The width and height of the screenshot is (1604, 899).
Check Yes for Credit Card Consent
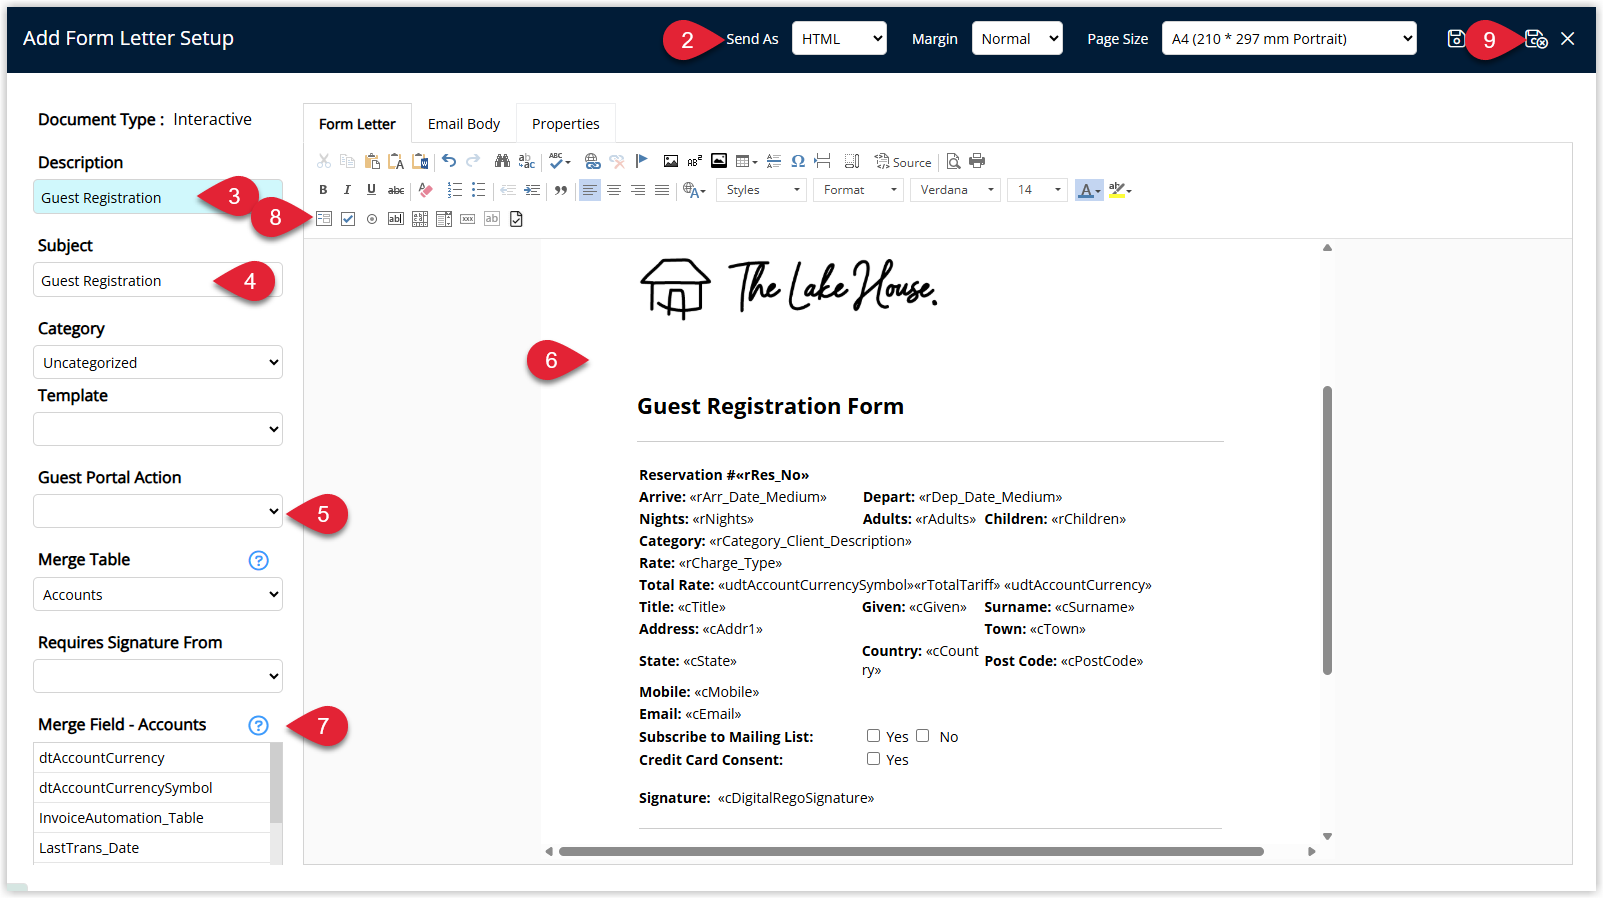(873, 759)
